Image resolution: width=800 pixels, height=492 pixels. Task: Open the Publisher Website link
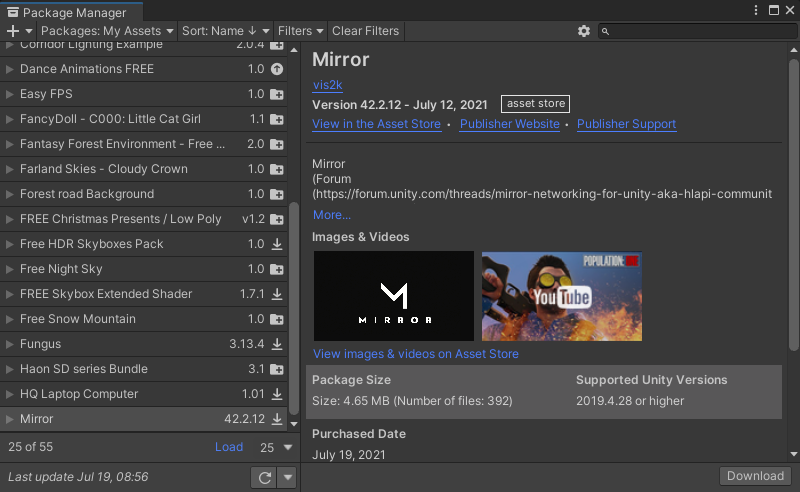click(x=510, y=124)
